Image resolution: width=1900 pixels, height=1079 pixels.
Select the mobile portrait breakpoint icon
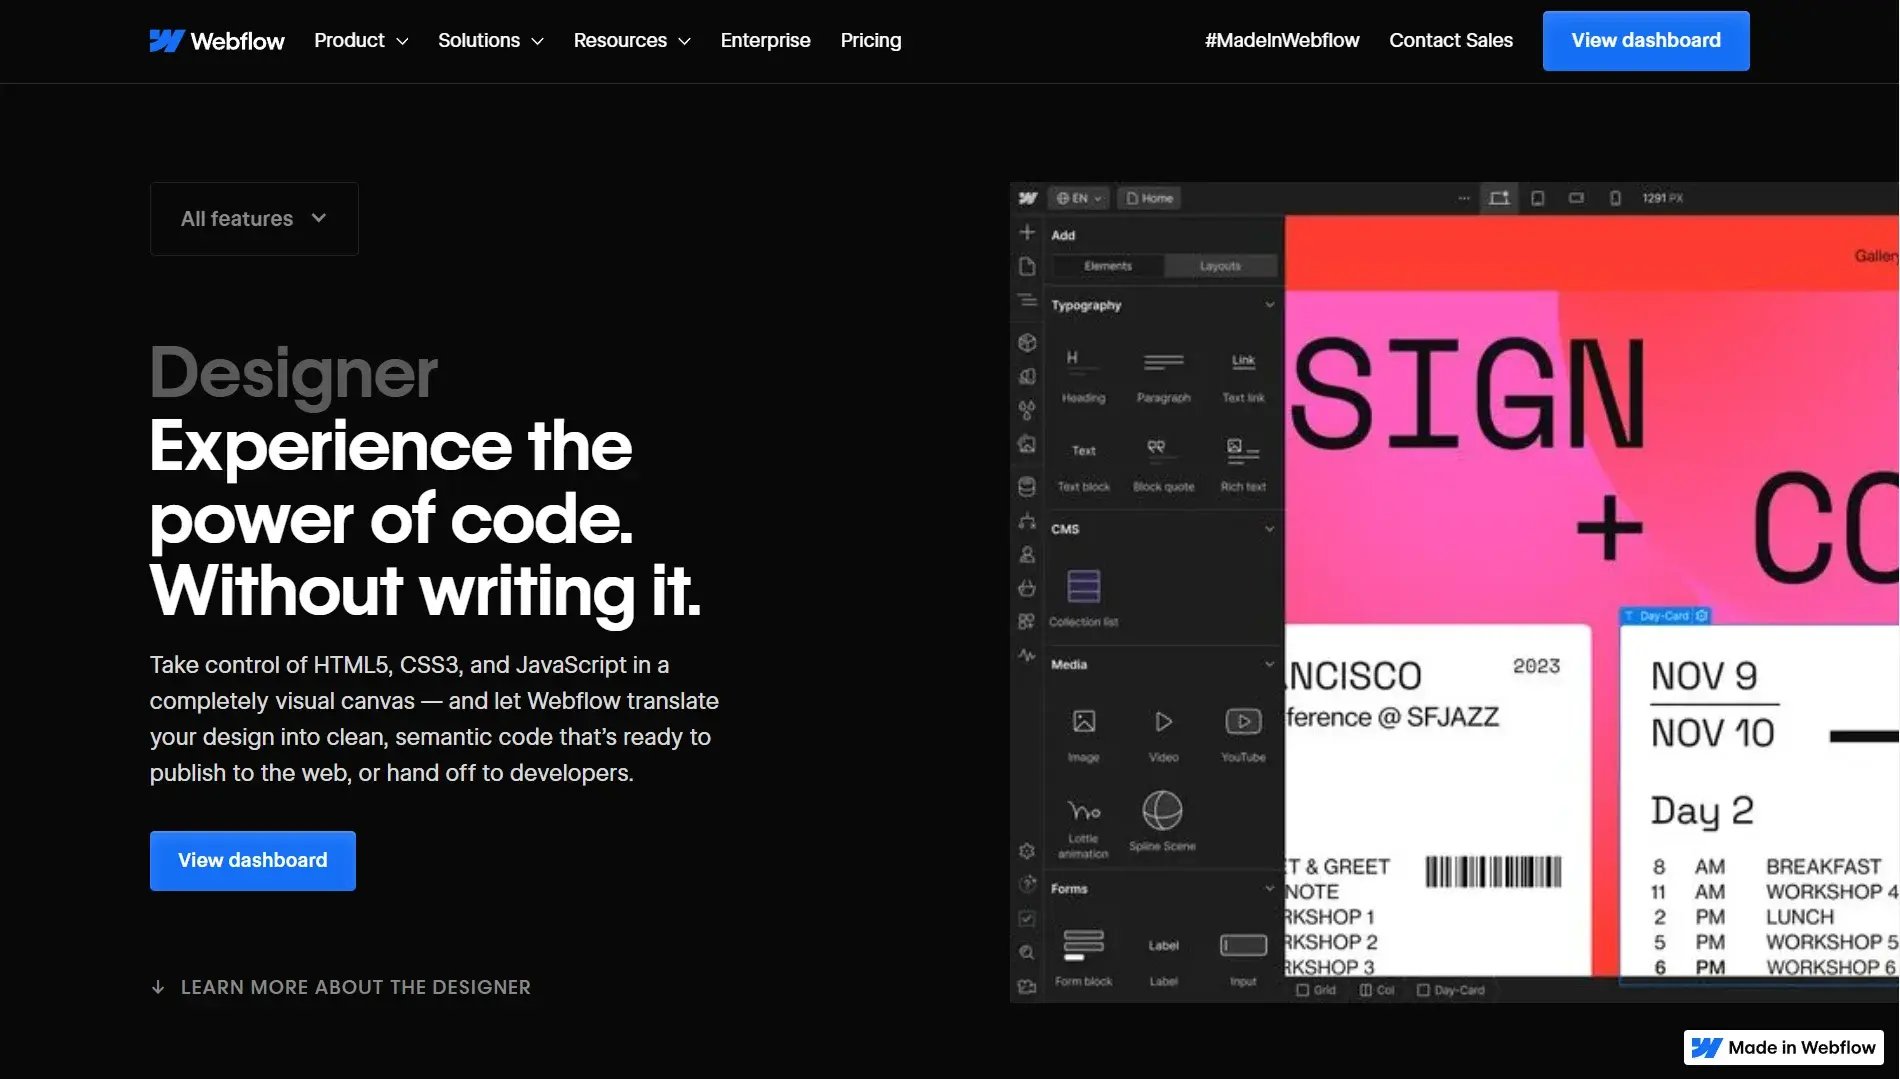point(1615,198)
